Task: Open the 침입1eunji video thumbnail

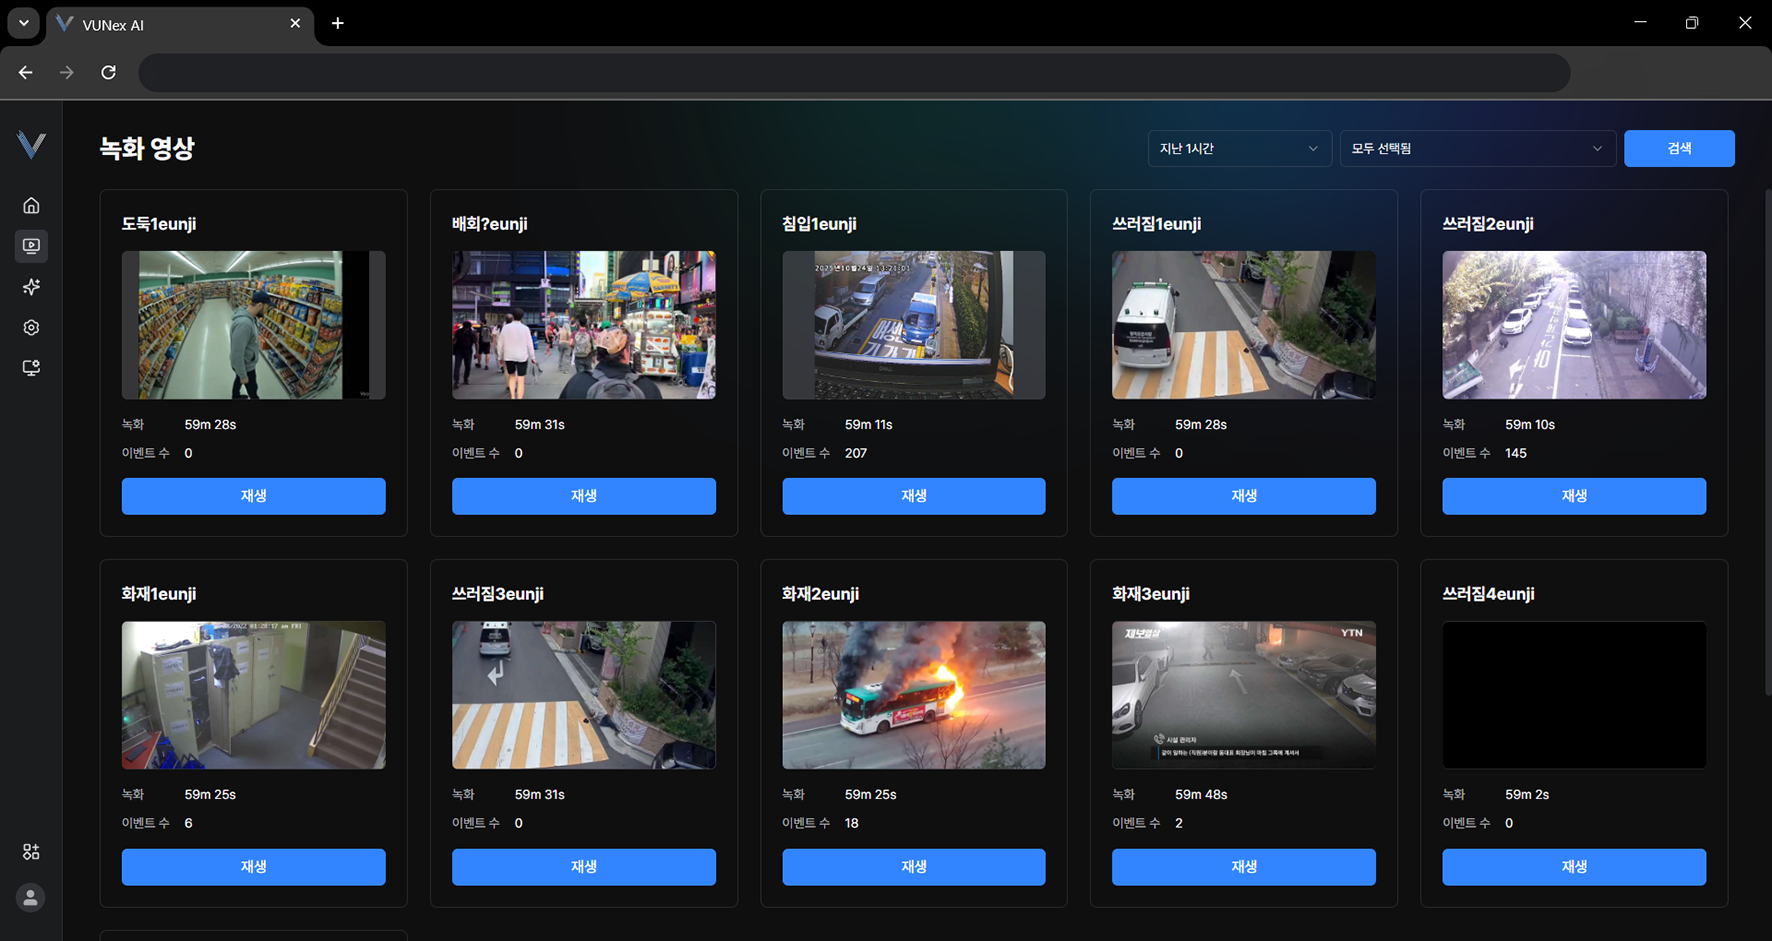Action: tap(913, 325)
